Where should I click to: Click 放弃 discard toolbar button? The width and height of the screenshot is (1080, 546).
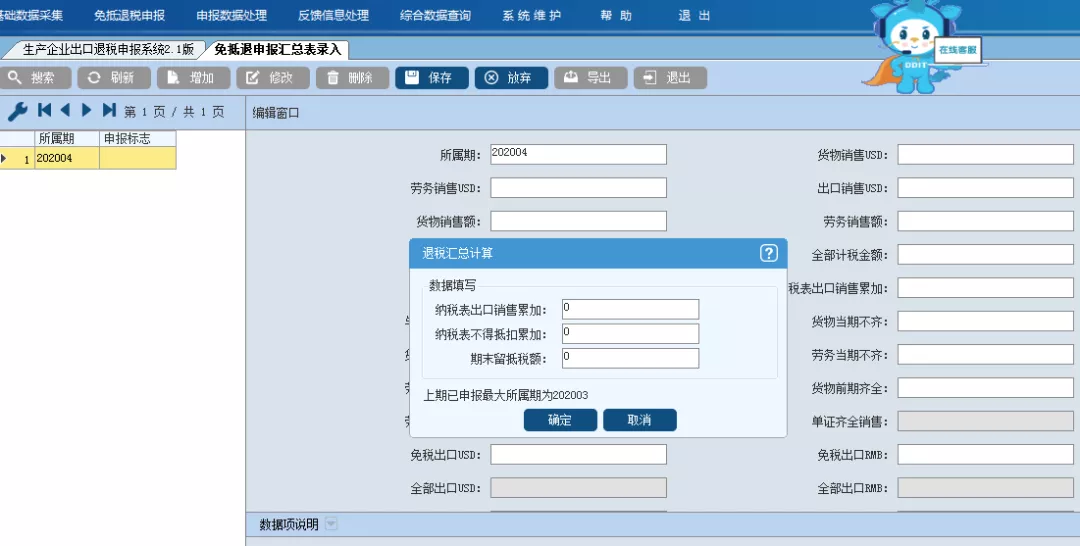tap(511, 78)
